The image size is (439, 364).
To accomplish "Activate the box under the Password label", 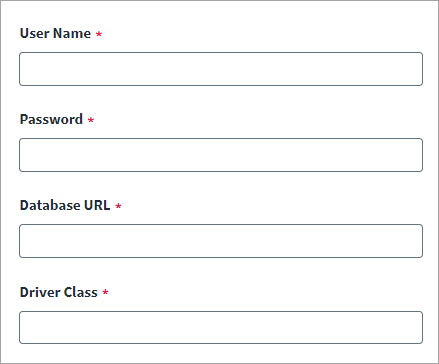I will [221, 155].
